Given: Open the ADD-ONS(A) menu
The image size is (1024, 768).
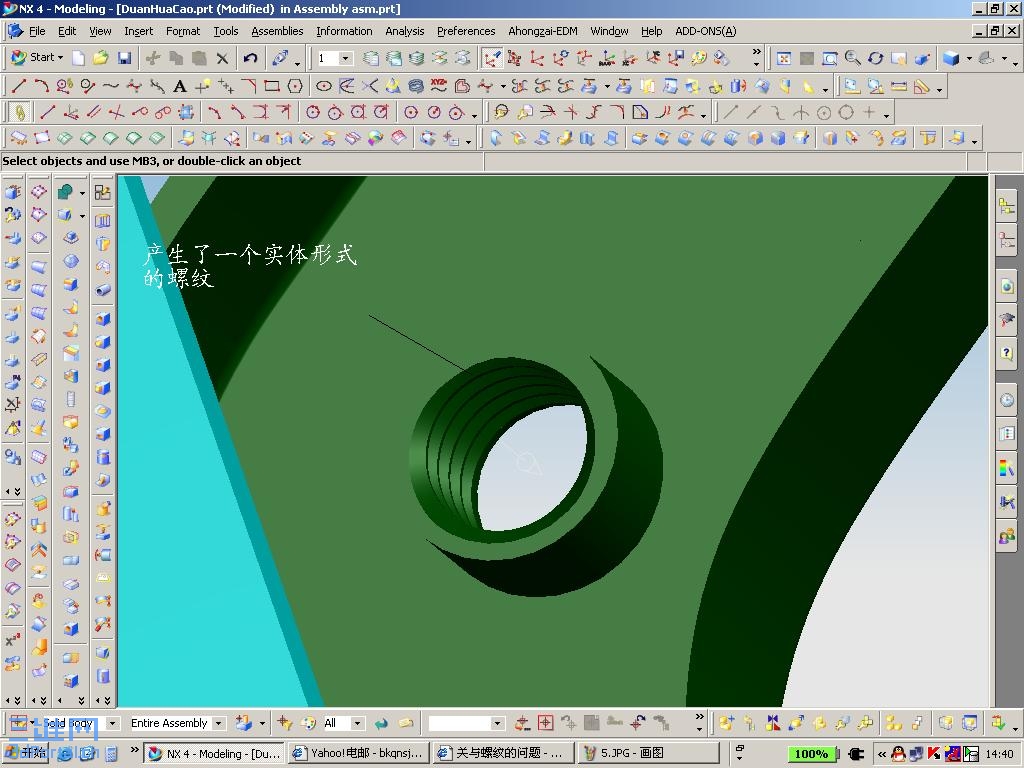Looking at the screenshot, I should pos(705,31).
